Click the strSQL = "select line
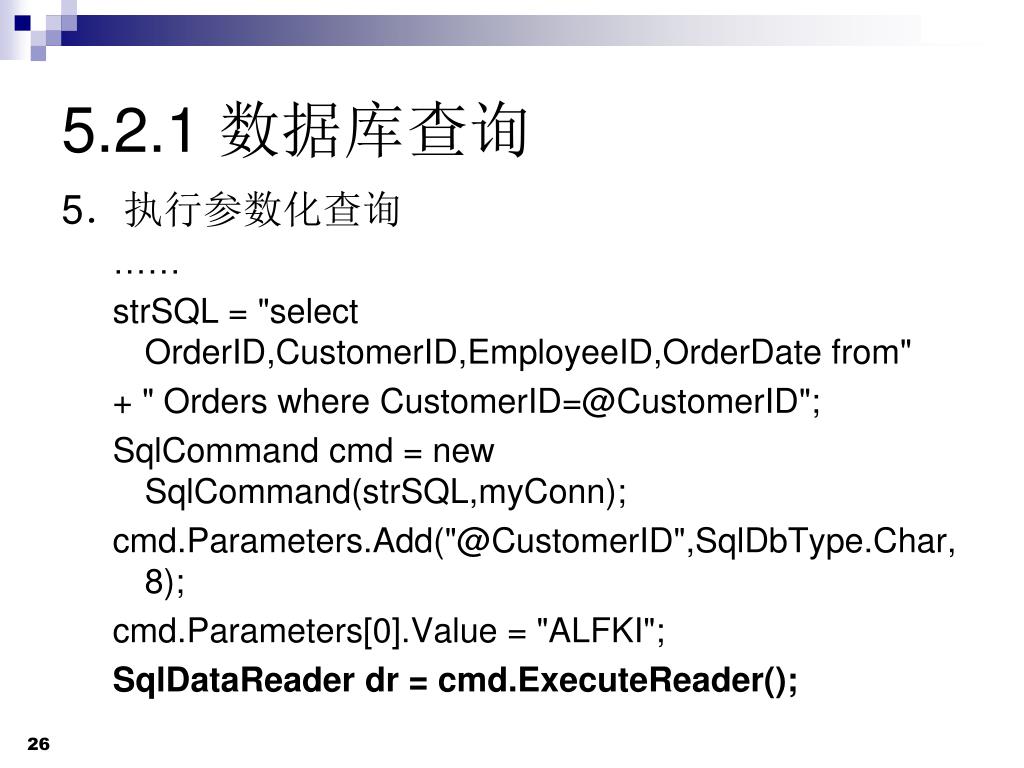 [x=235, y=312]
